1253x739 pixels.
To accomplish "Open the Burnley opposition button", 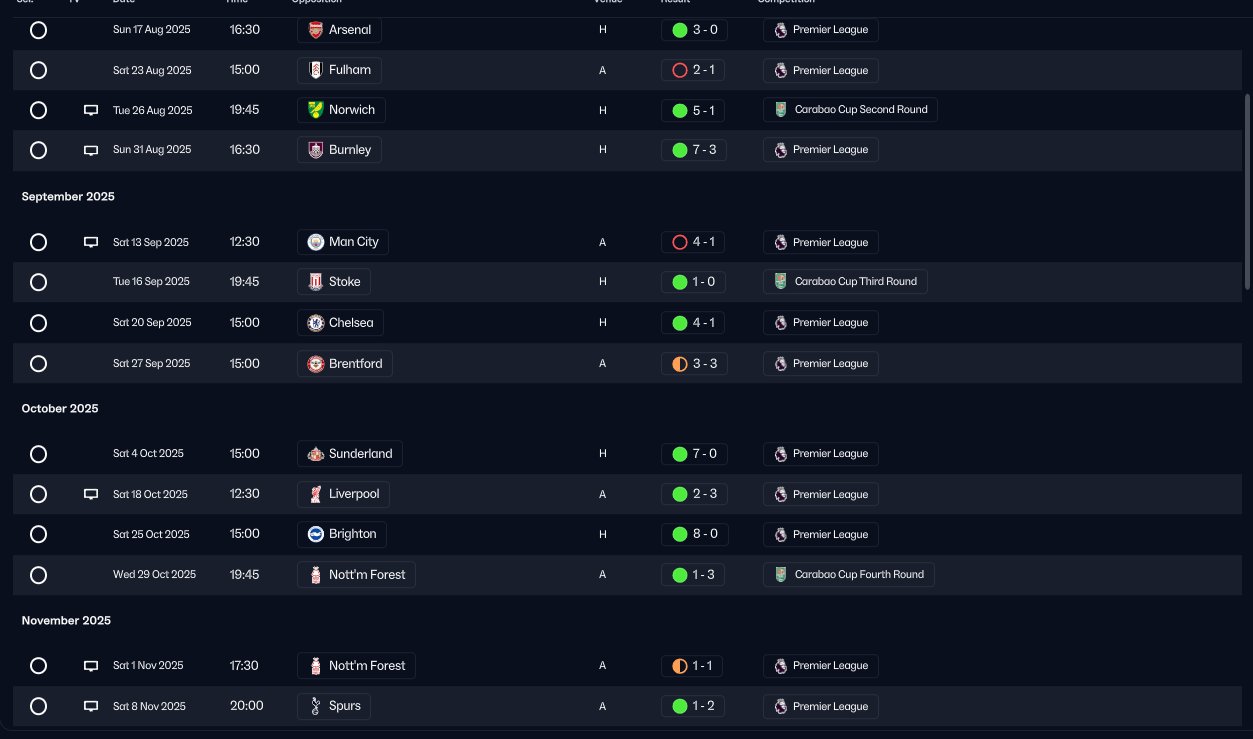I will 340,150.
